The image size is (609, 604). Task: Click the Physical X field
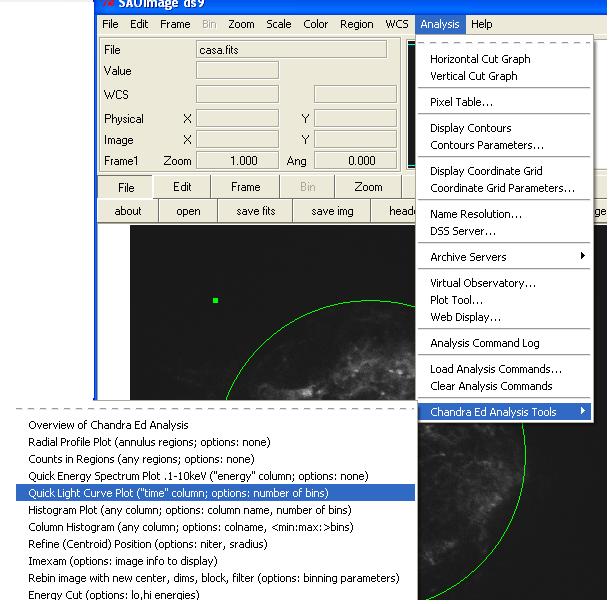coord(237,118)
